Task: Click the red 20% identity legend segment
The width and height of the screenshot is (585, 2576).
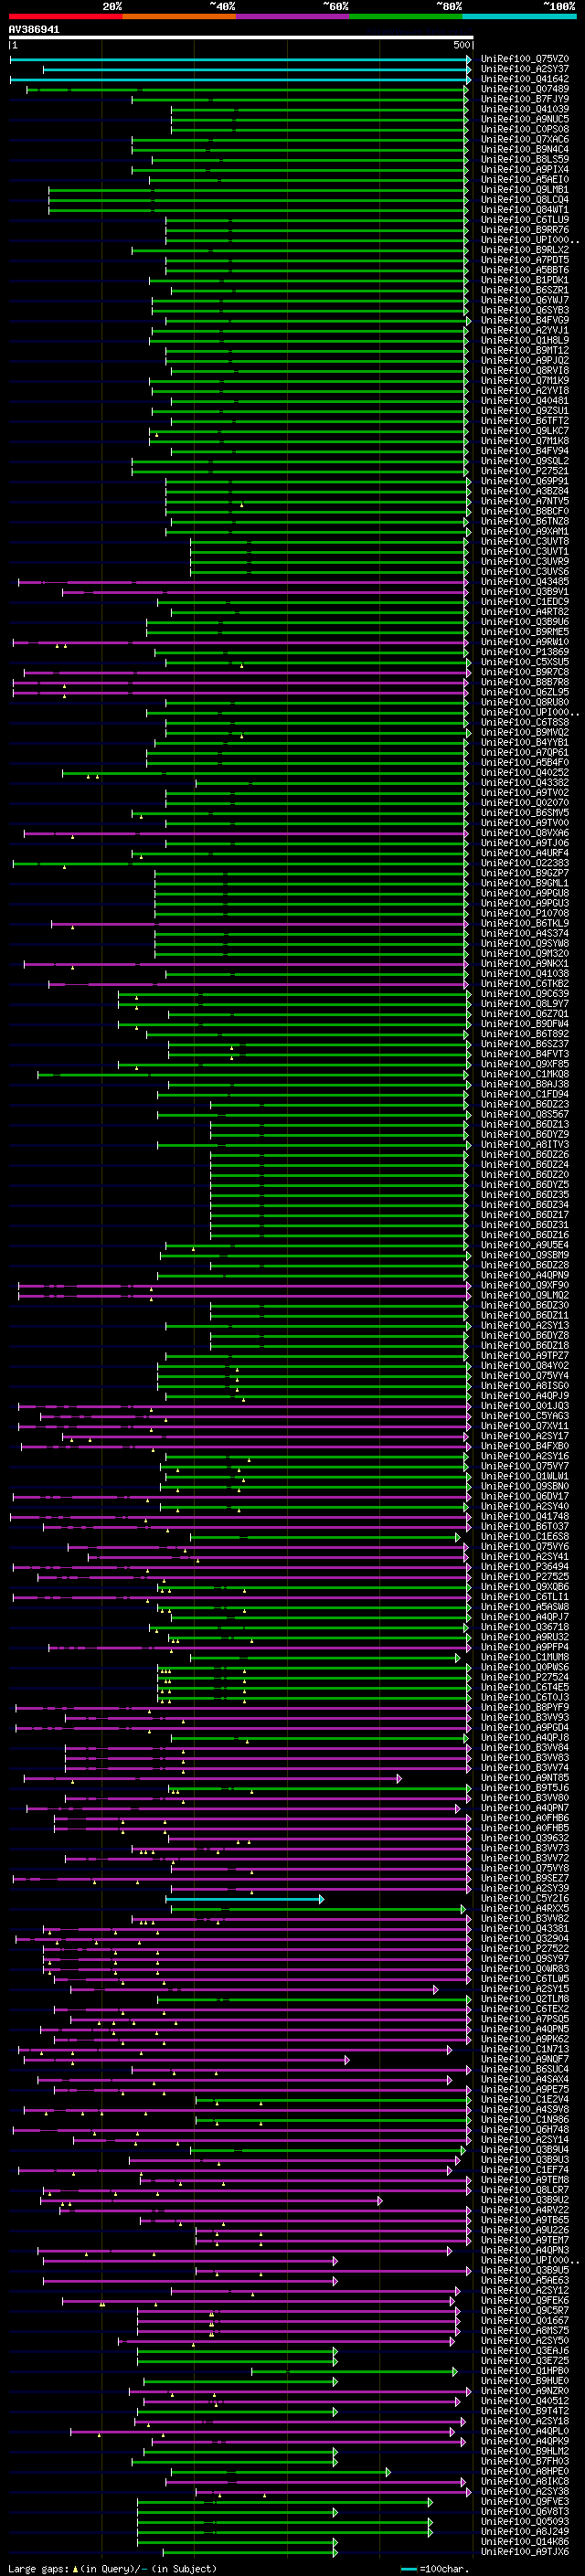Action: tap(65, 17)
